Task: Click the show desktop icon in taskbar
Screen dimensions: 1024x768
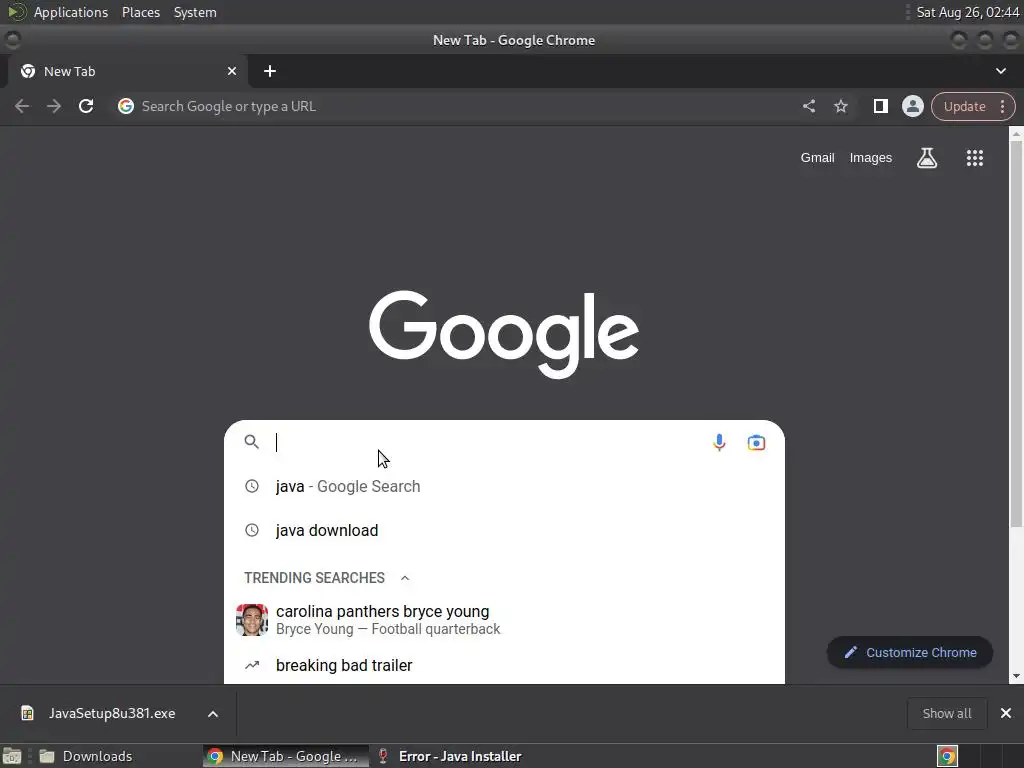Action: pyautogui.click(x=12, y=756)
